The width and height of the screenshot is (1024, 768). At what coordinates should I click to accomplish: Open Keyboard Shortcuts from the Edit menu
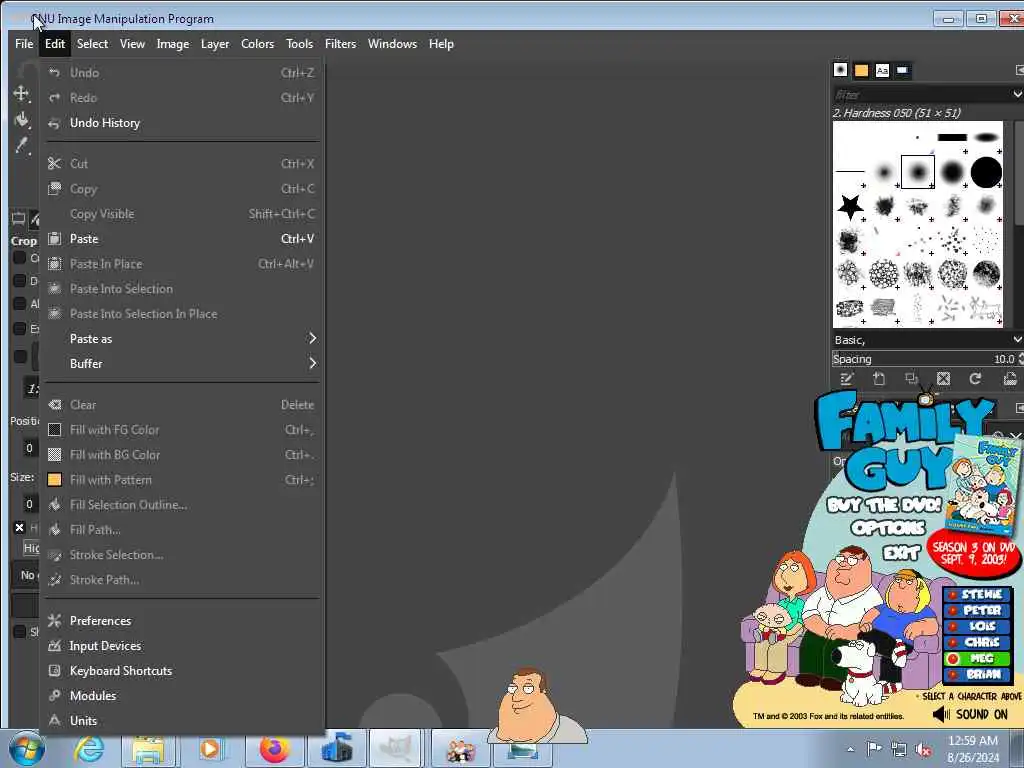(182, 671)
